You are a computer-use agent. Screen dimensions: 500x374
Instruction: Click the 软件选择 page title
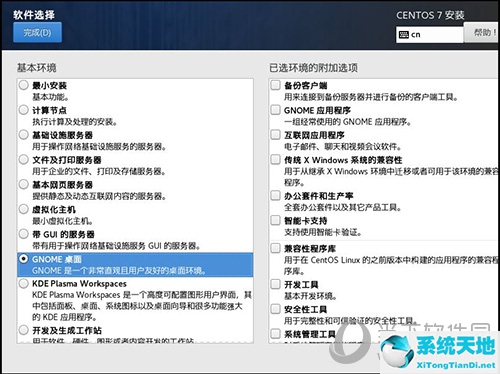tap(34, 15)
